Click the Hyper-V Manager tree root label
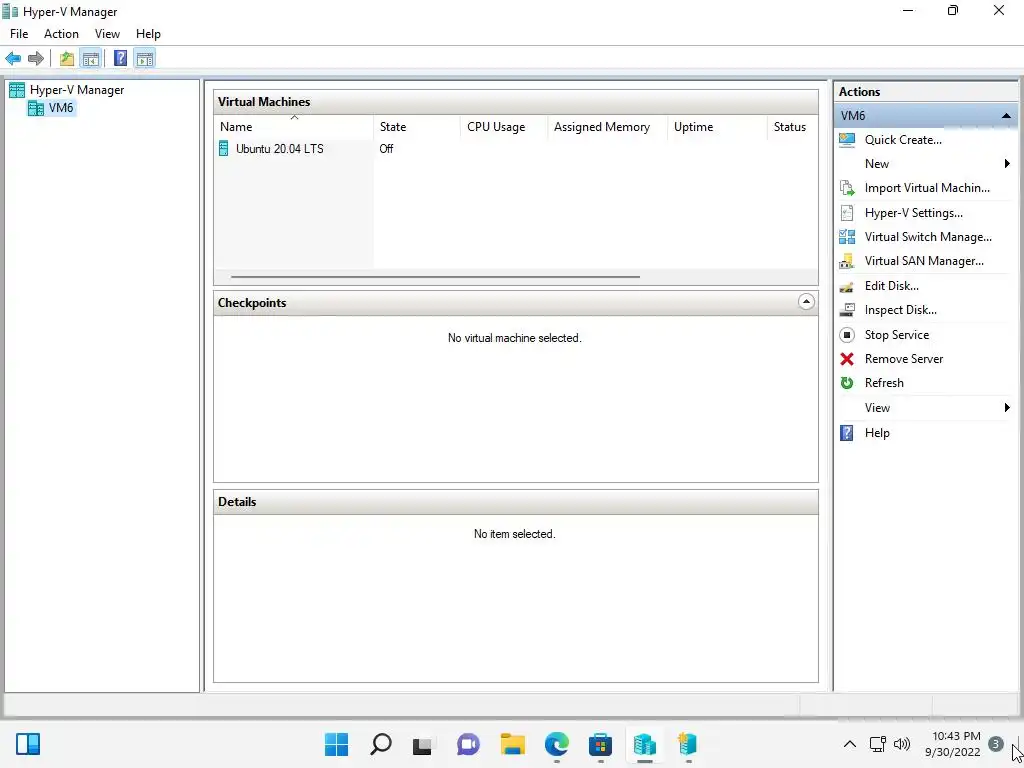 [77, 90]
